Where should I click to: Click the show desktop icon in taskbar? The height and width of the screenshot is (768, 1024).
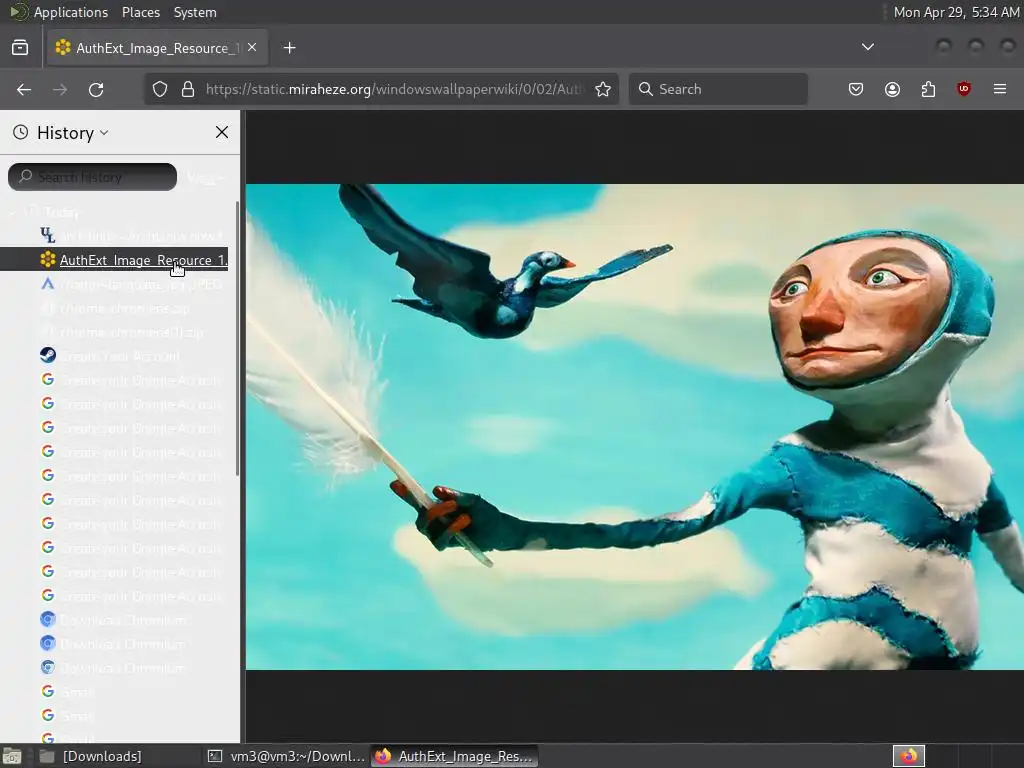12,756
